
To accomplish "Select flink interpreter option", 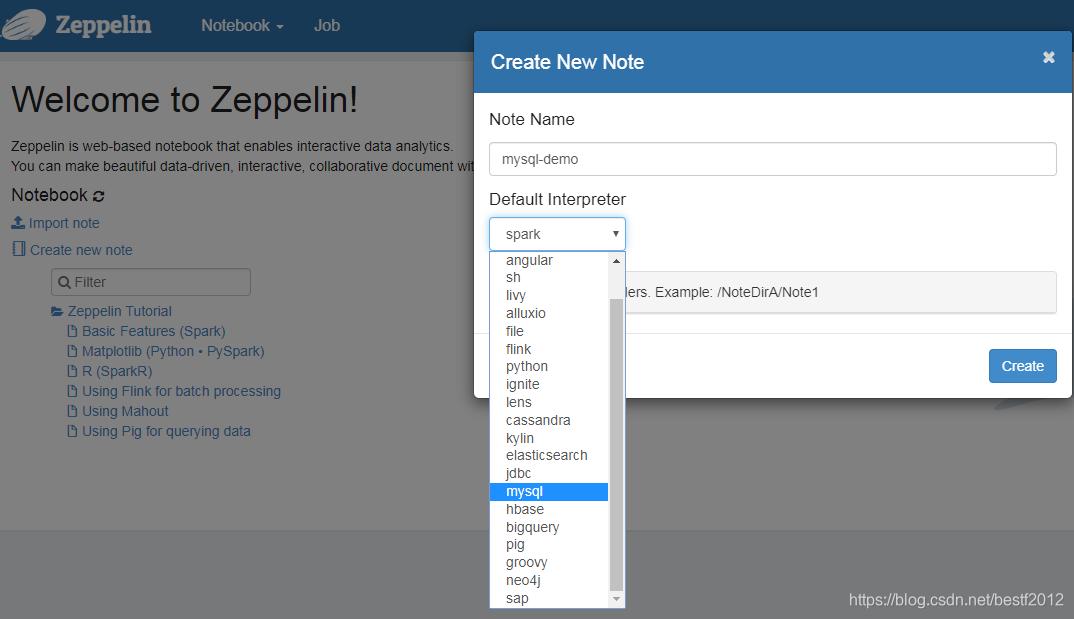I will click(x=549, y=349).
